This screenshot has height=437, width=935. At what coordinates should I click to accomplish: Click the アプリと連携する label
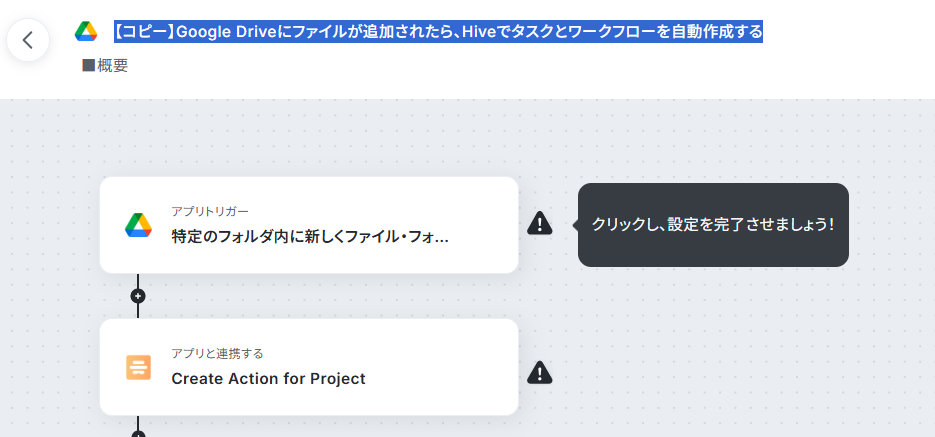tap(217, 354)
